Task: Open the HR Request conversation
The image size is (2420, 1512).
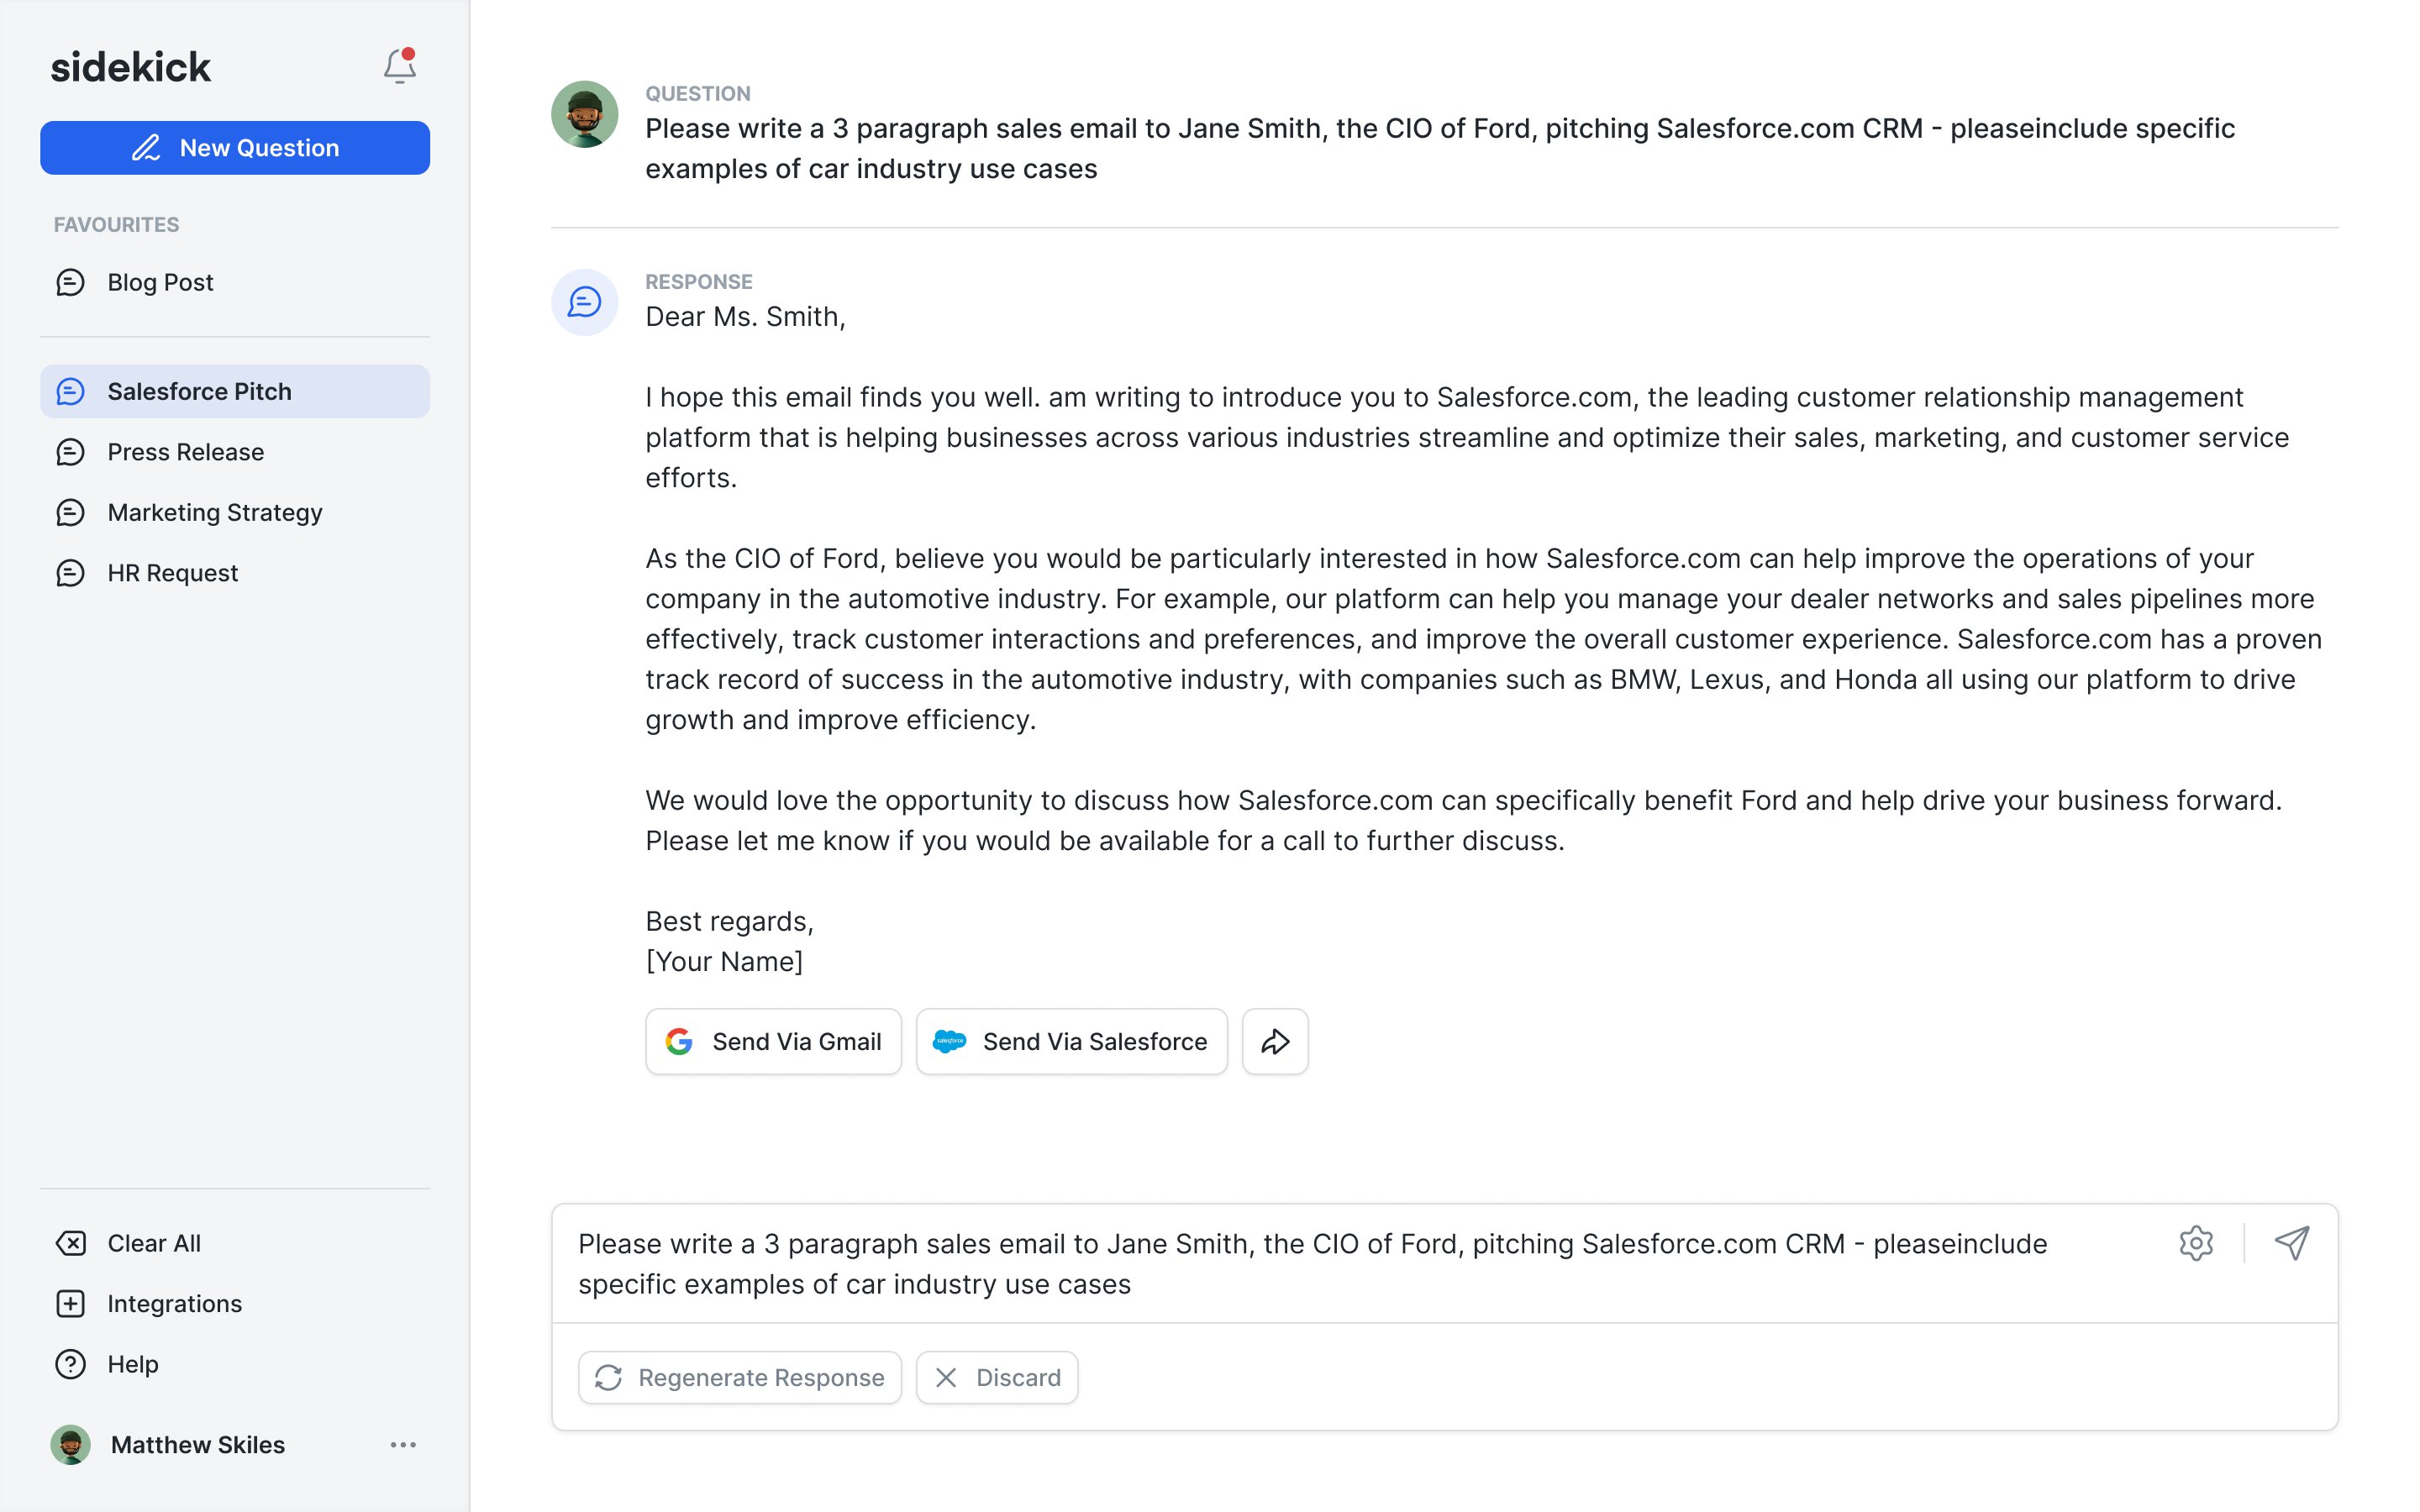Action: (173, 573)
